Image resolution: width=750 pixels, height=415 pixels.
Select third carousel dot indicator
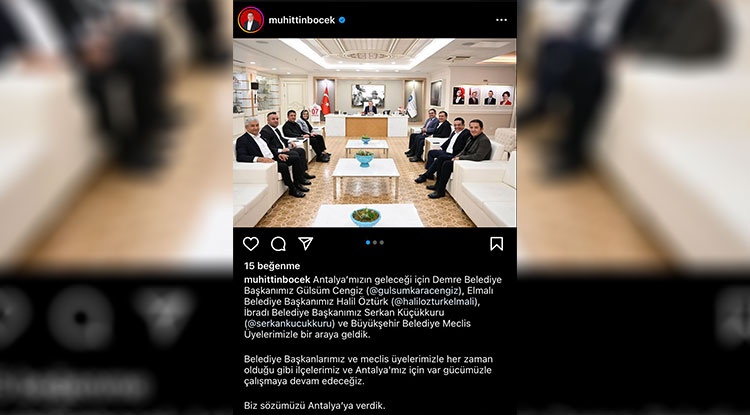click(x=381, y=242)
